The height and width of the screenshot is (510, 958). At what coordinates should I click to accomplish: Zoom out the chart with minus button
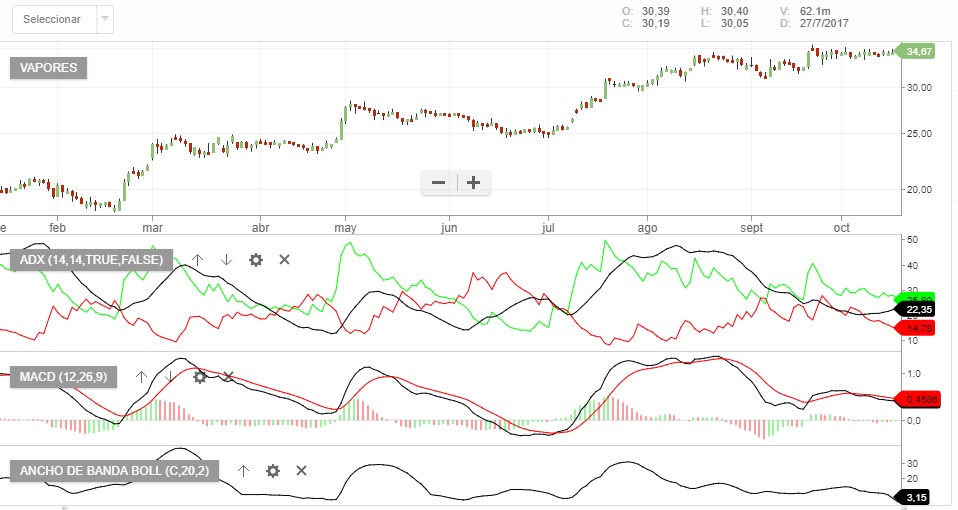pos(438,183)
